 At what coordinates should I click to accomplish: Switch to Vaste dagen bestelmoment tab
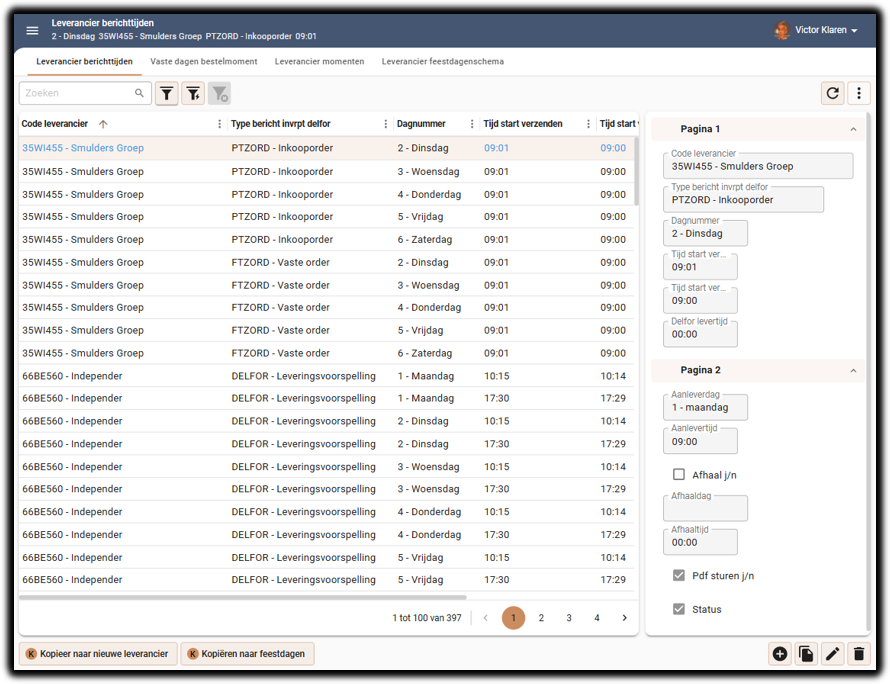[203, 62]
